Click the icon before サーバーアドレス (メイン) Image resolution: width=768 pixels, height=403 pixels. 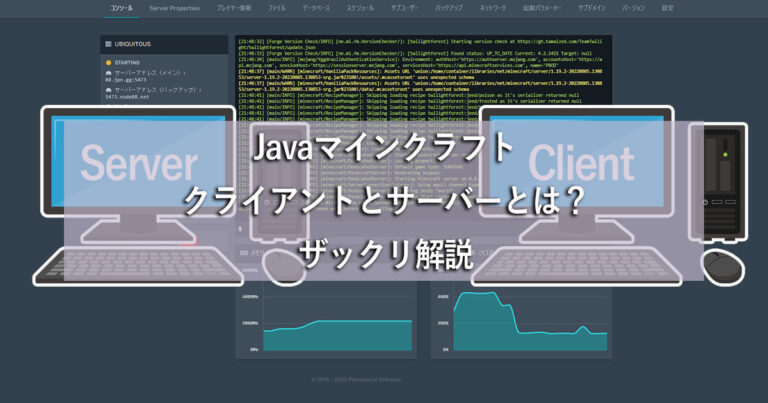(108, 72)
